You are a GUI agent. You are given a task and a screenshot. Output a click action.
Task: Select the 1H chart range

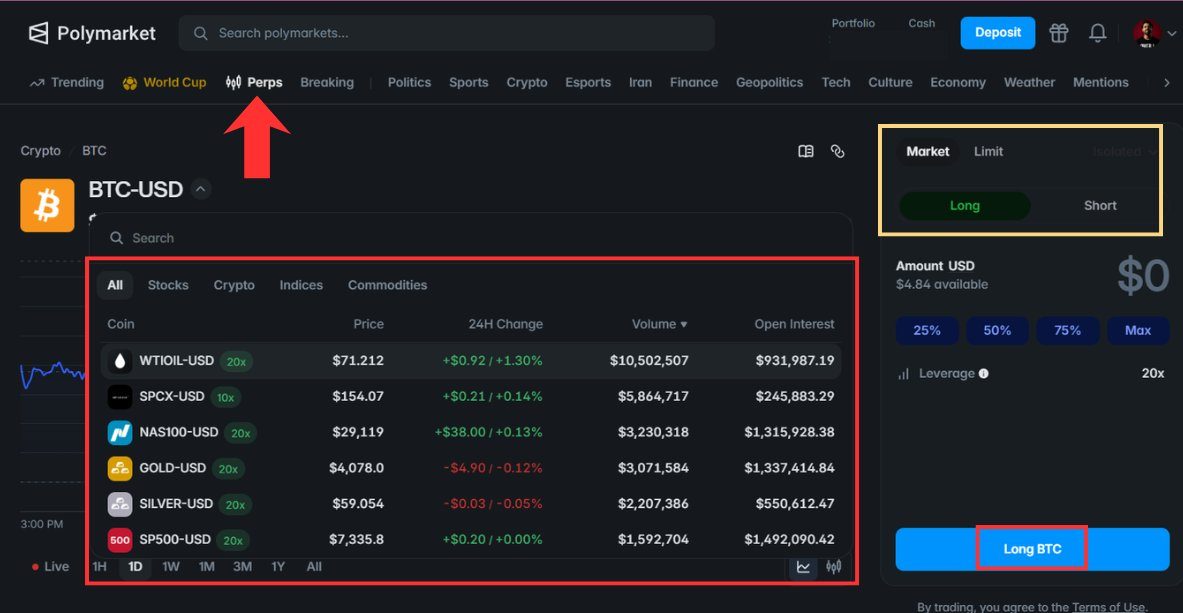point(100,567)
